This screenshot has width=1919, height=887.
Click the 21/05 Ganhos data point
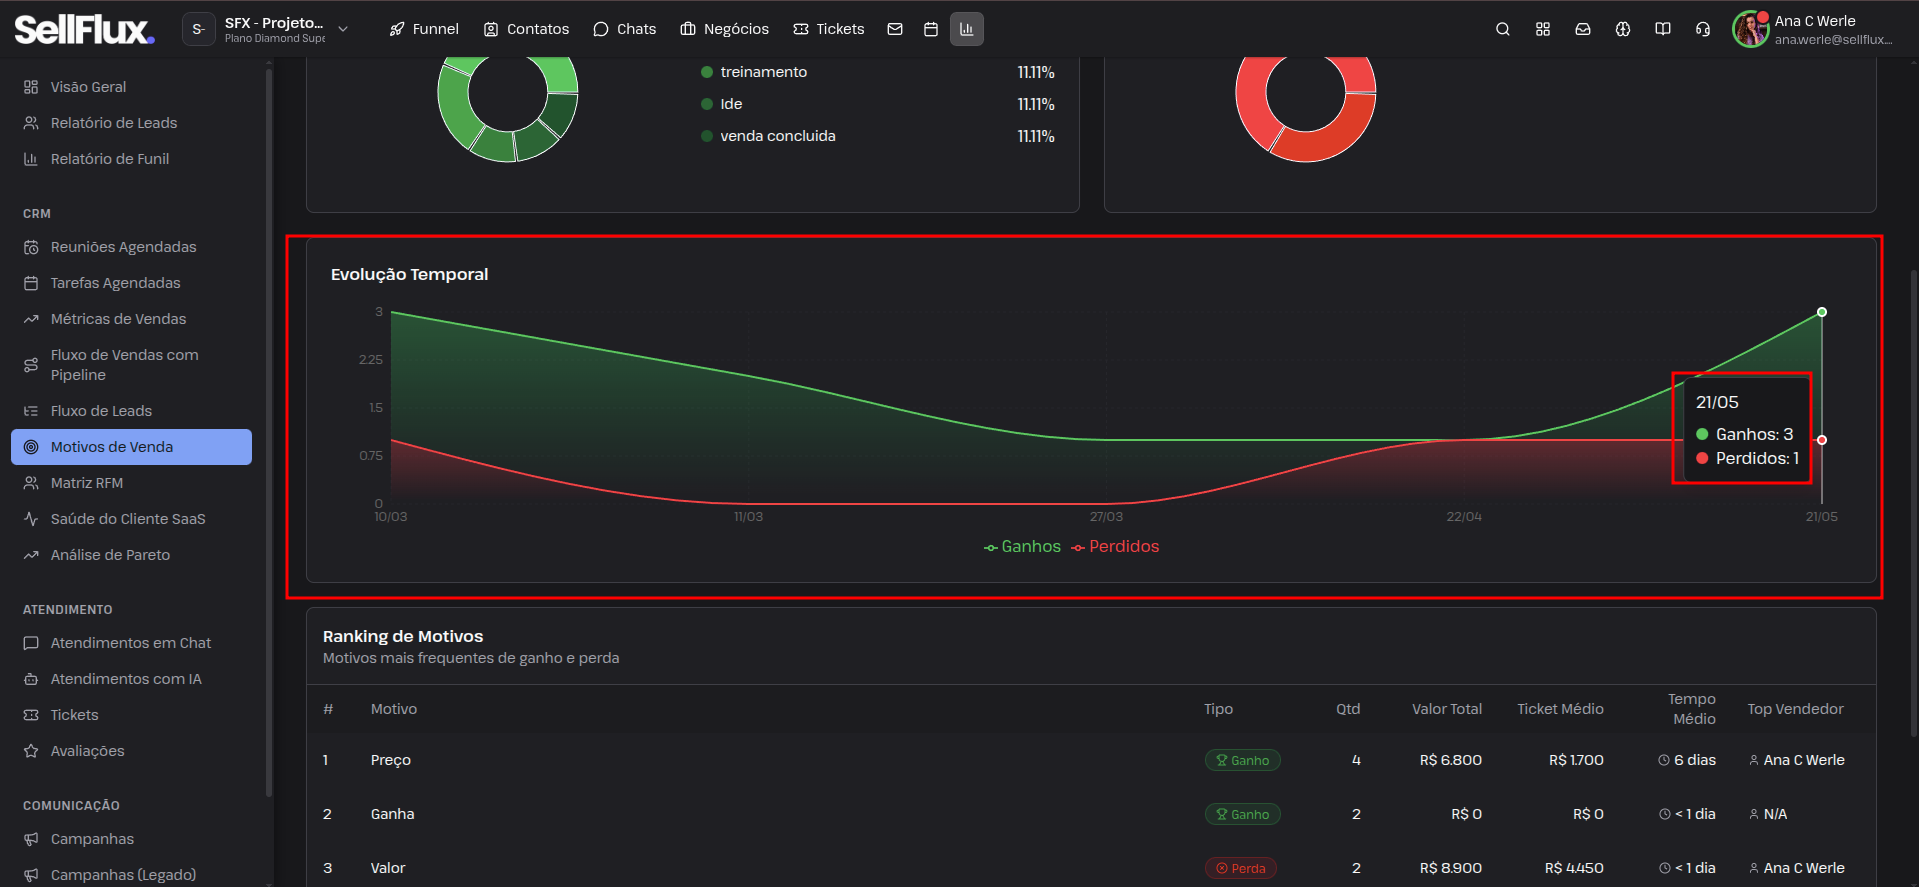point(1822,312)
